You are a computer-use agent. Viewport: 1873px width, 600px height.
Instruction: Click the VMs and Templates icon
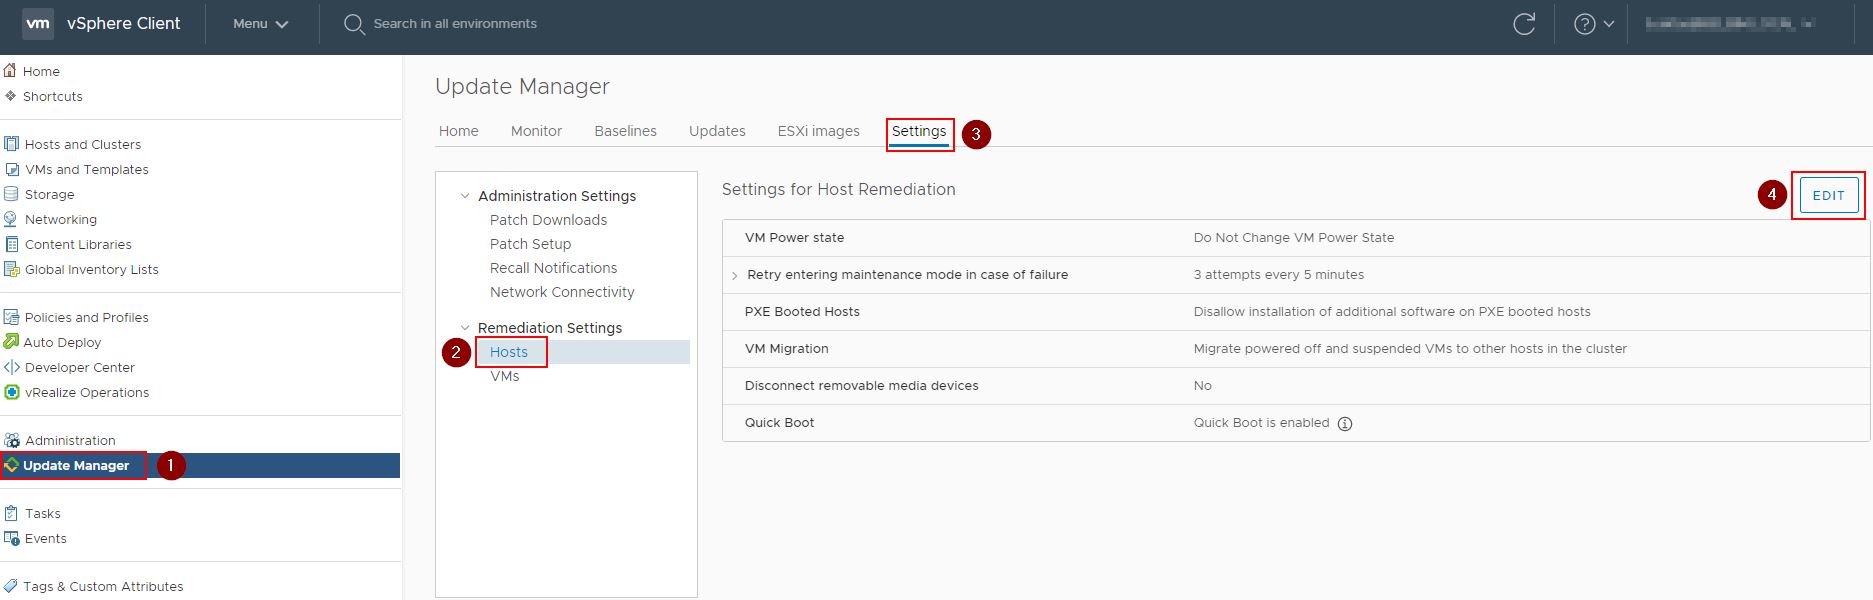tap(11, 169)
